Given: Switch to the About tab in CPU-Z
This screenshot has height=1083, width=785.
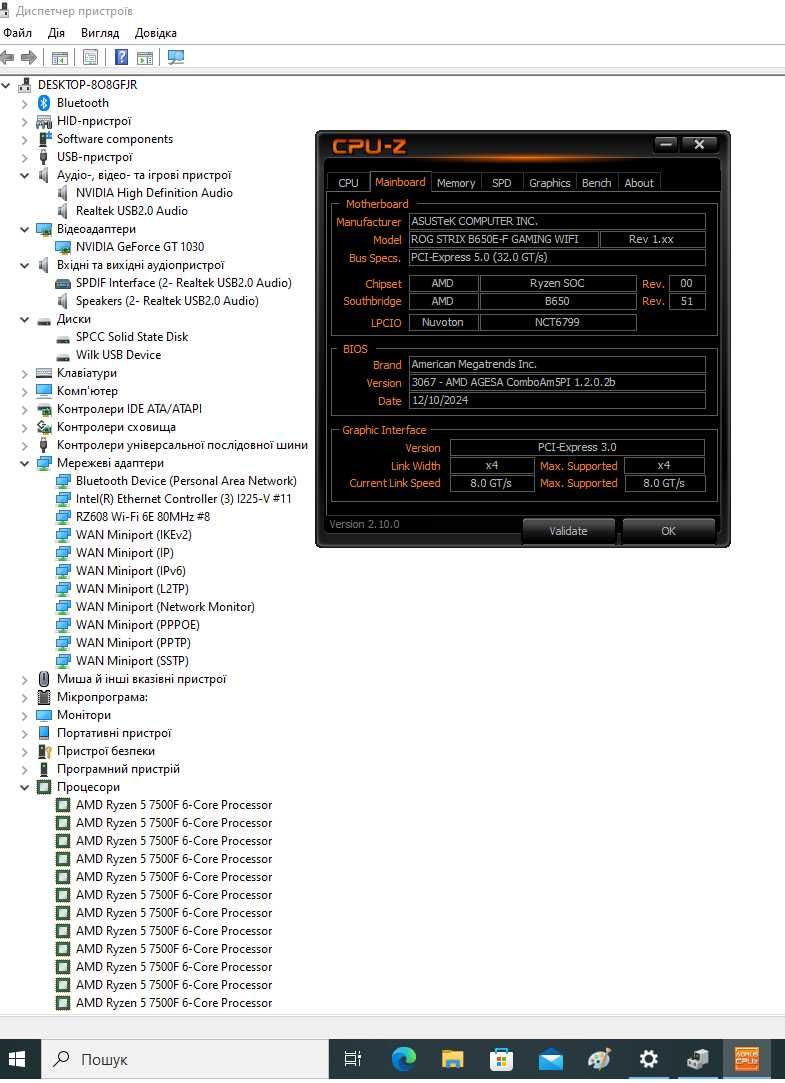Looking at the screenshot, I should pyautogui.click(x=639, y=182).
